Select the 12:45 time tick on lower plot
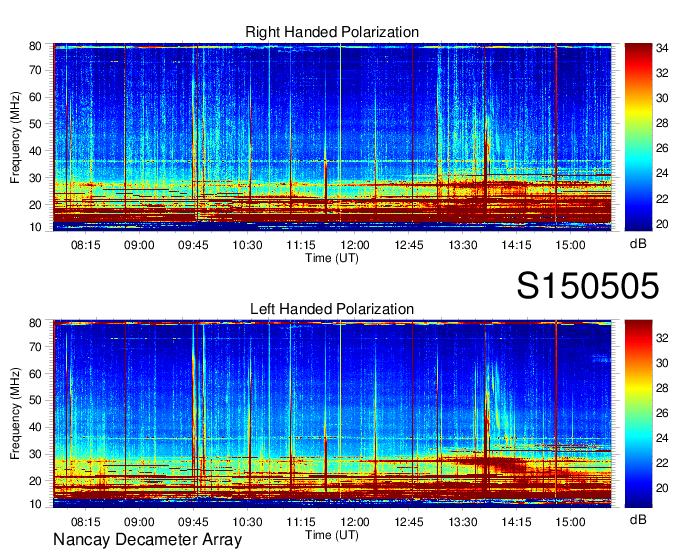Viewport: 680px width, 552px height. 409,522
